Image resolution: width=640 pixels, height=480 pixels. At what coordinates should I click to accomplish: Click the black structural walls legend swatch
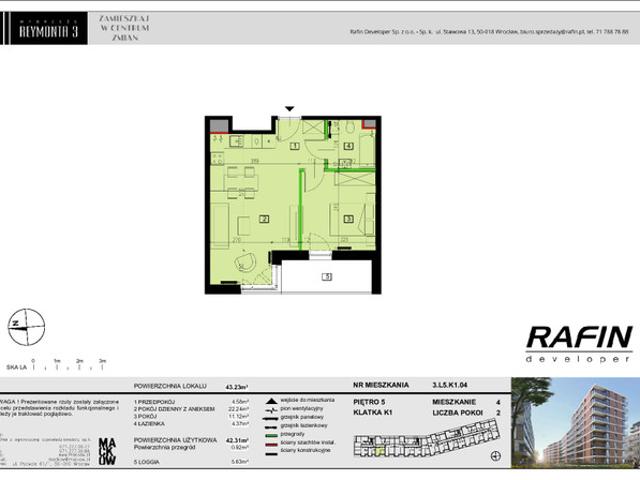click(x=271, y=452)
